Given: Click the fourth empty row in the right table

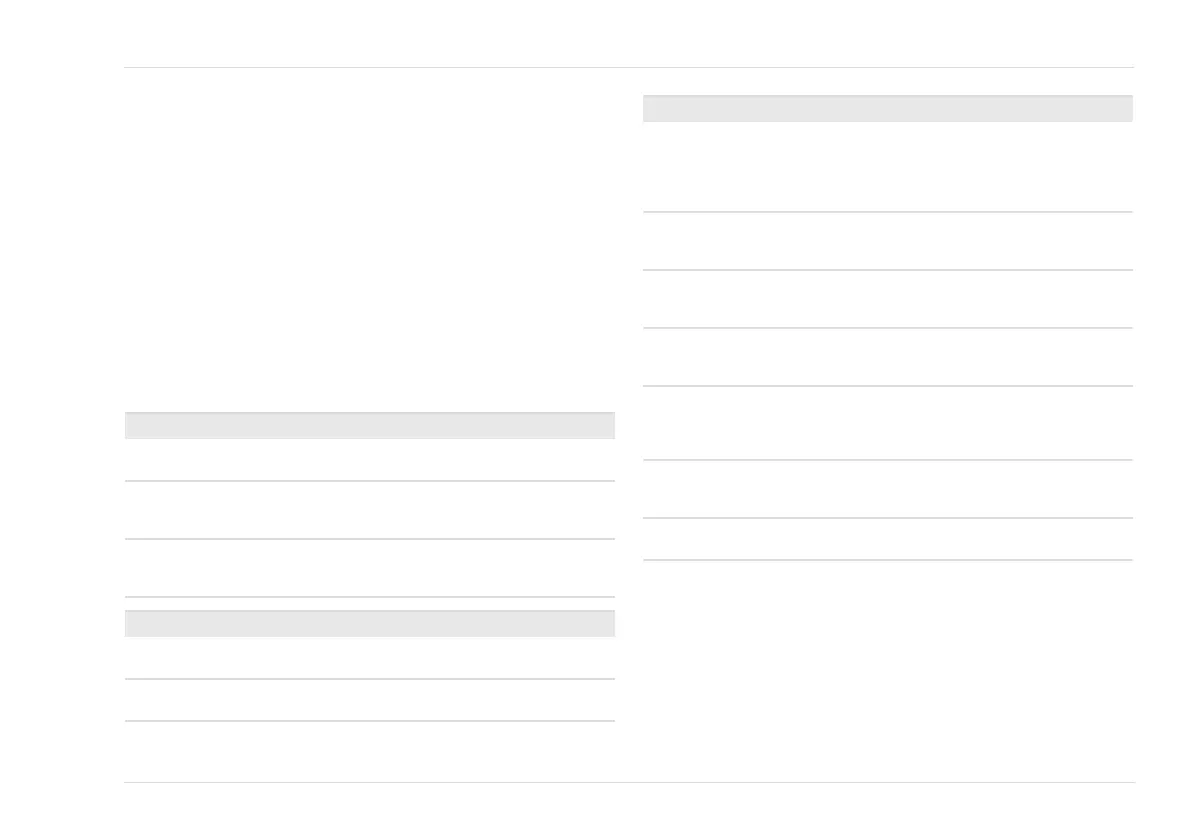Looking at the screenshot, I should (887, 357).
